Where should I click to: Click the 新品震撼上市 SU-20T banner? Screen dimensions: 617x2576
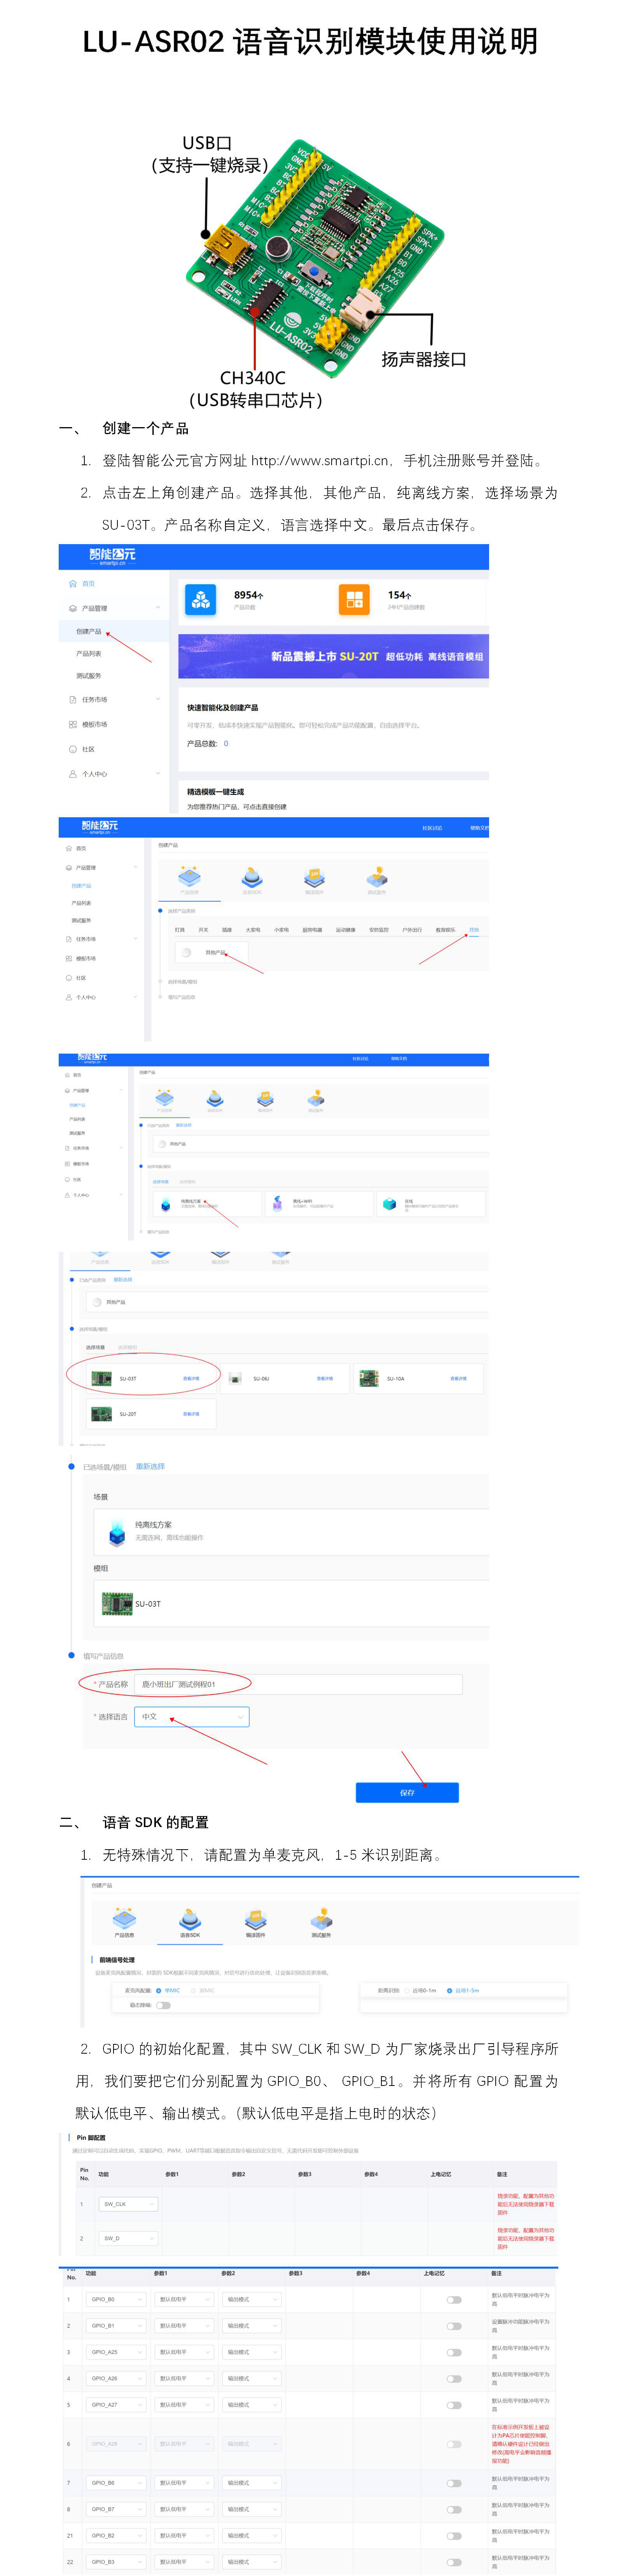coord(333,656)
